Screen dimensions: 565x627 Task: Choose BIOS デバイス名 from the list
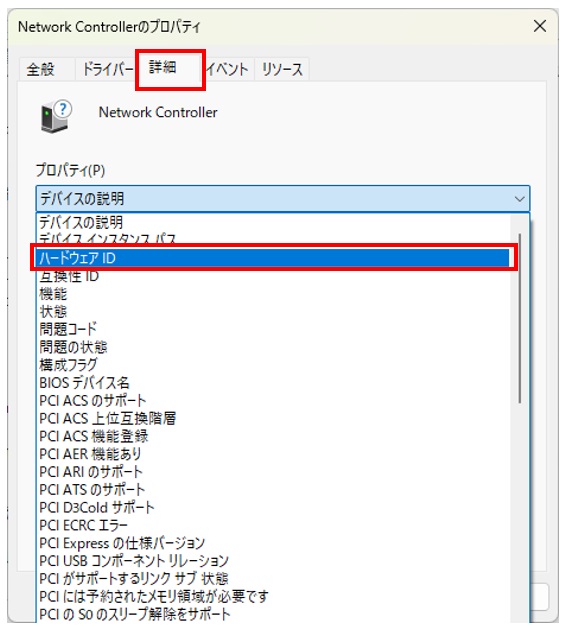click(273, 383)
